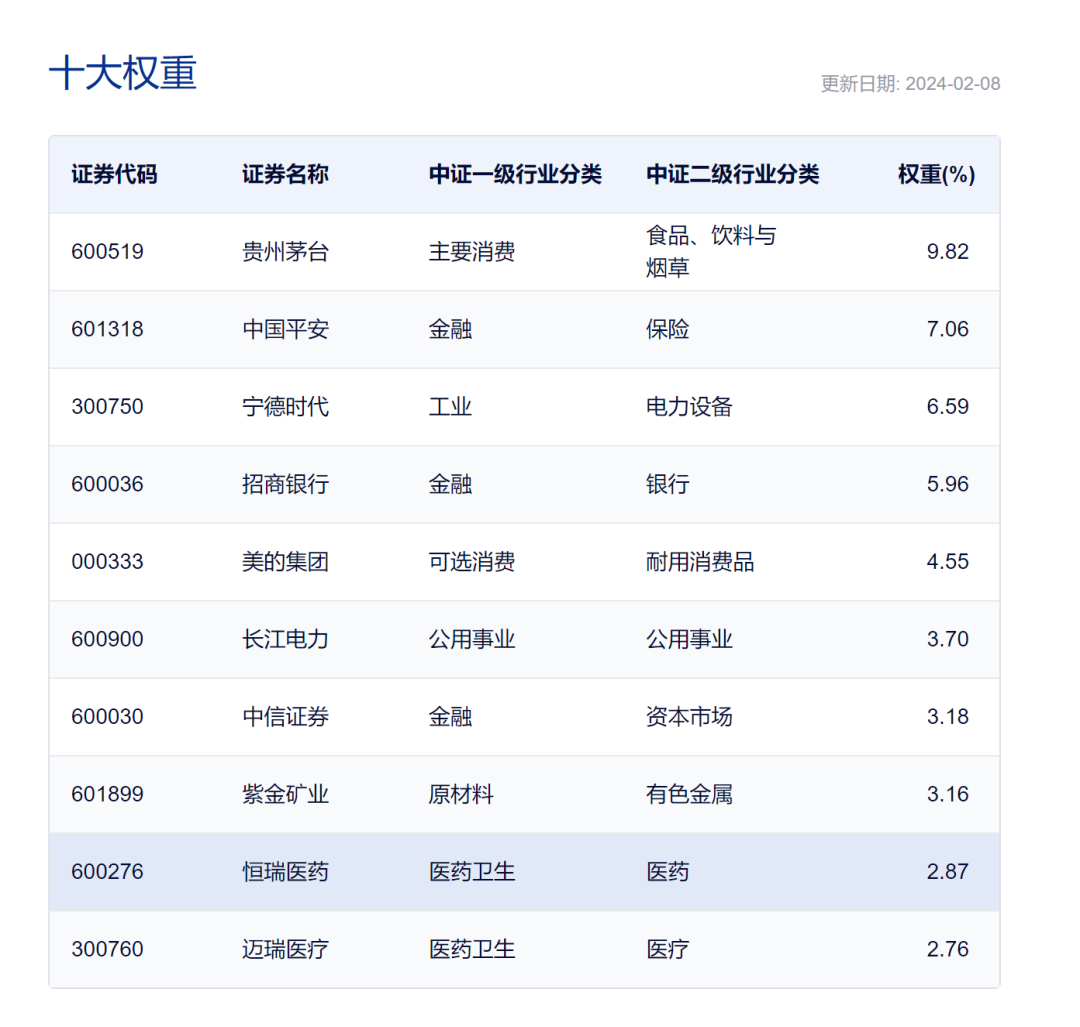The height and width of the screenshot is (1027, 1080).
Task: Click the 耐用消费品 industry cell
Action: click(700, 562)
